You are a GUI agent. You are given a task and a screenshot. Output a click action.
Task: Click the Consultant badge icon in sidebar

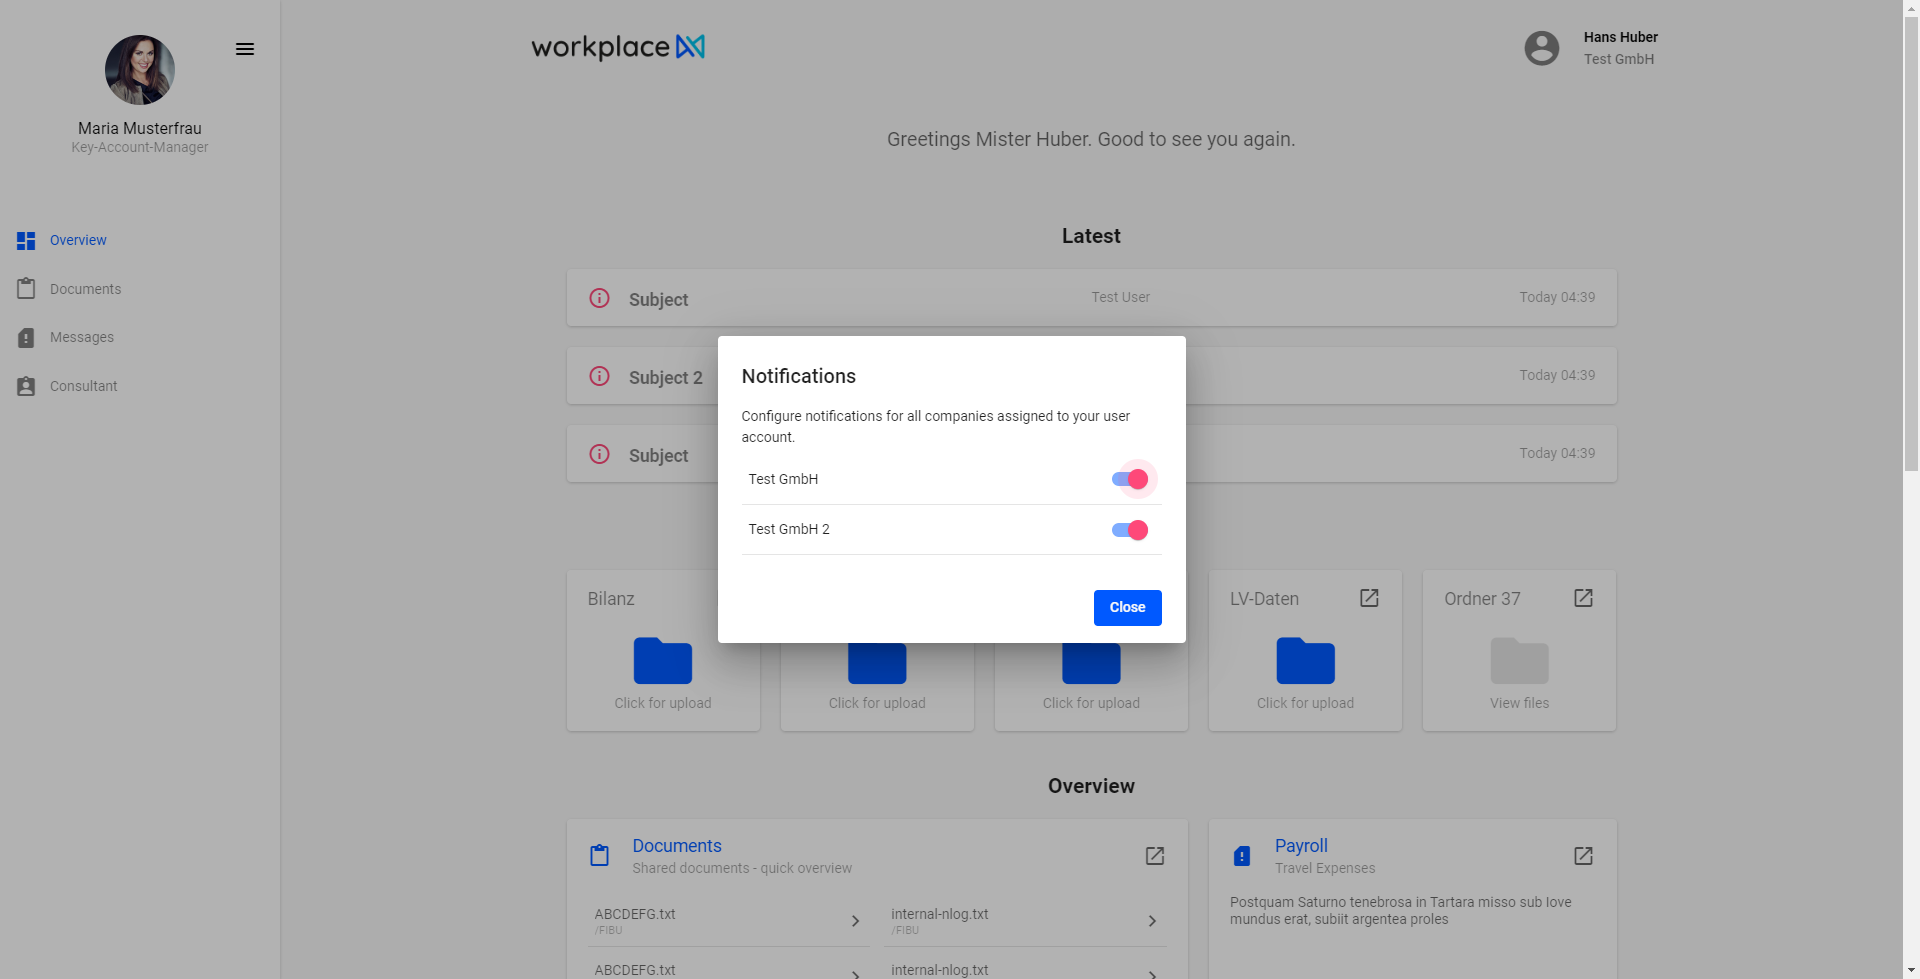click(26, 386)
